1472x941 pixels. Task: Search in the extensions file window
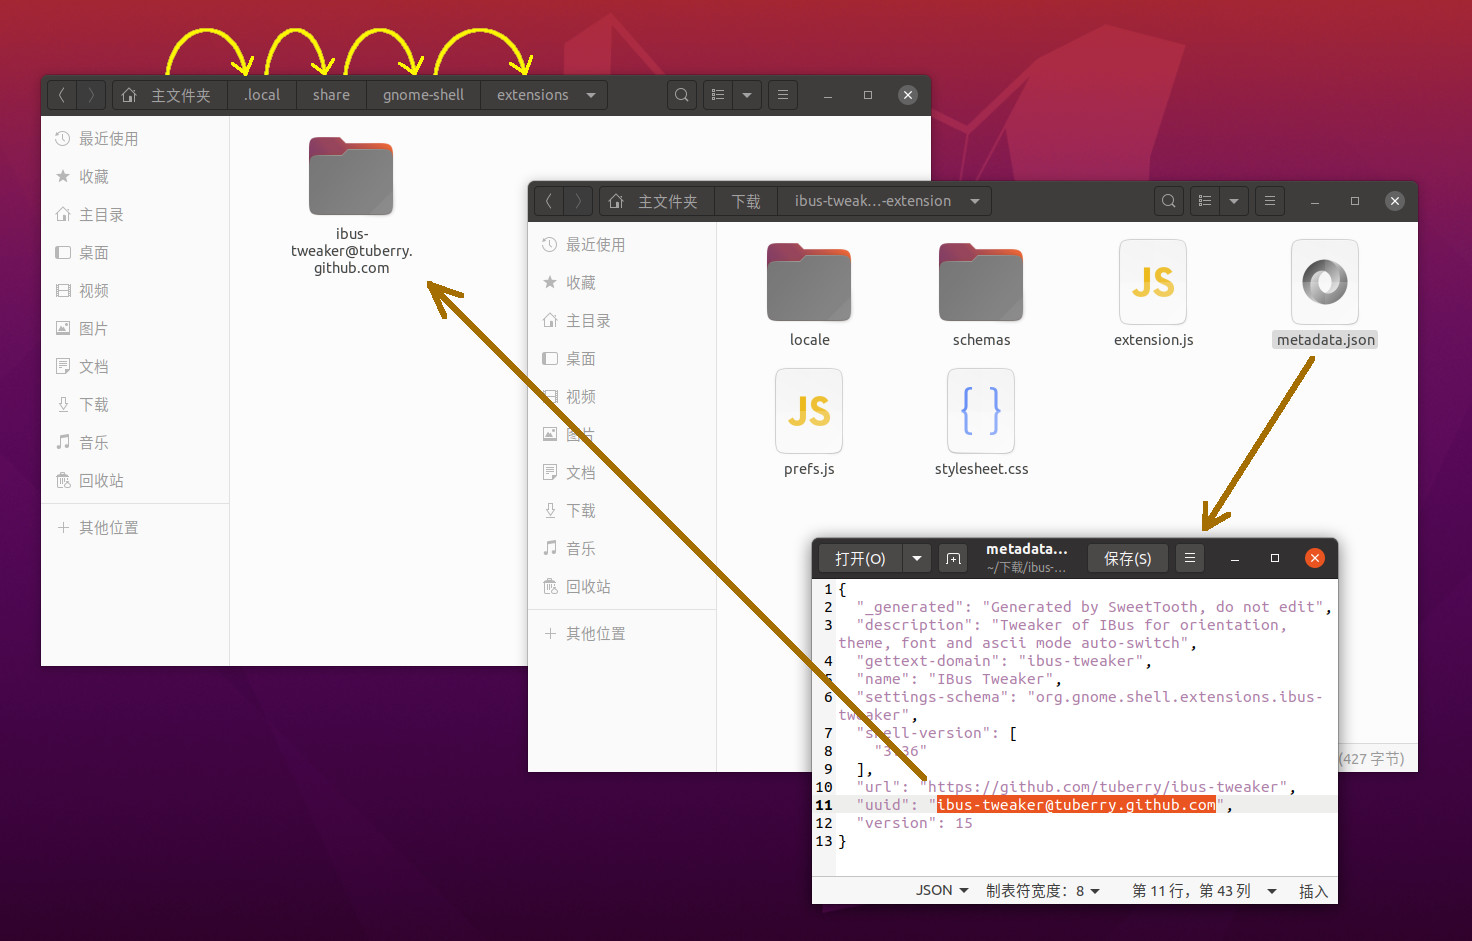click(x=682, y=95)
